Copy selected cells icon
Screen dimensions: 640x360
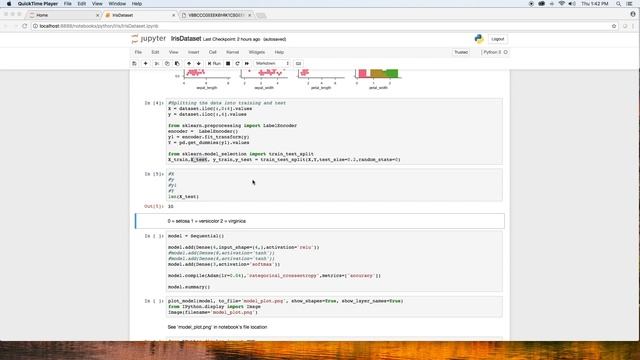[x=167, y=64]
